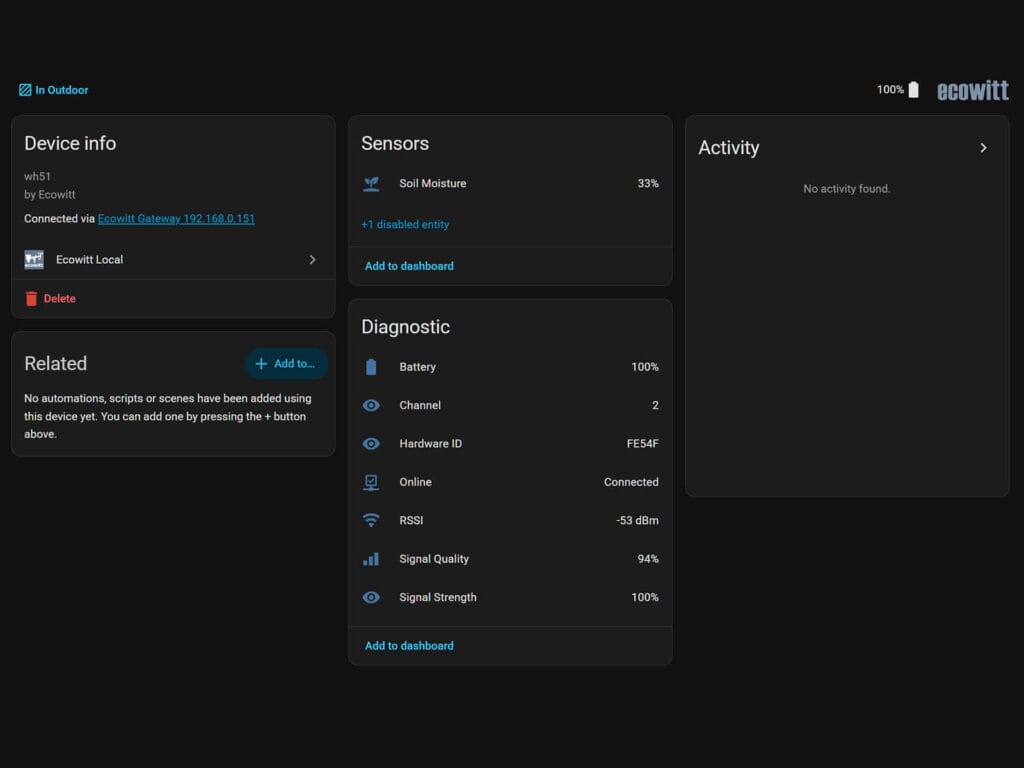Click the Channel eye icon
Screen dimensions: 1024x768
coord(371,406)
